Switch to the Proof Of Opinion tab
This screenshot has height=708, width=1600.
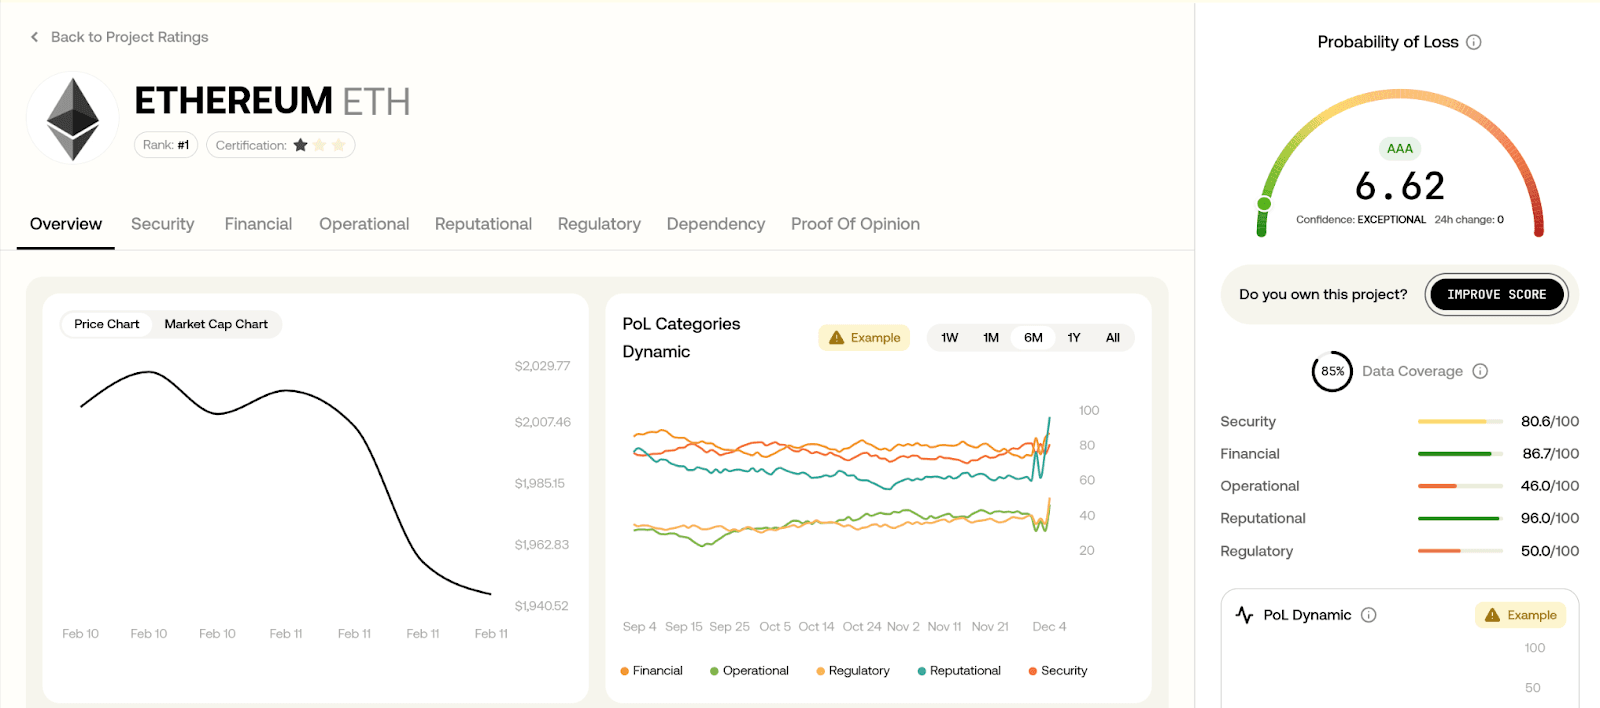click(x=855, y=224)
